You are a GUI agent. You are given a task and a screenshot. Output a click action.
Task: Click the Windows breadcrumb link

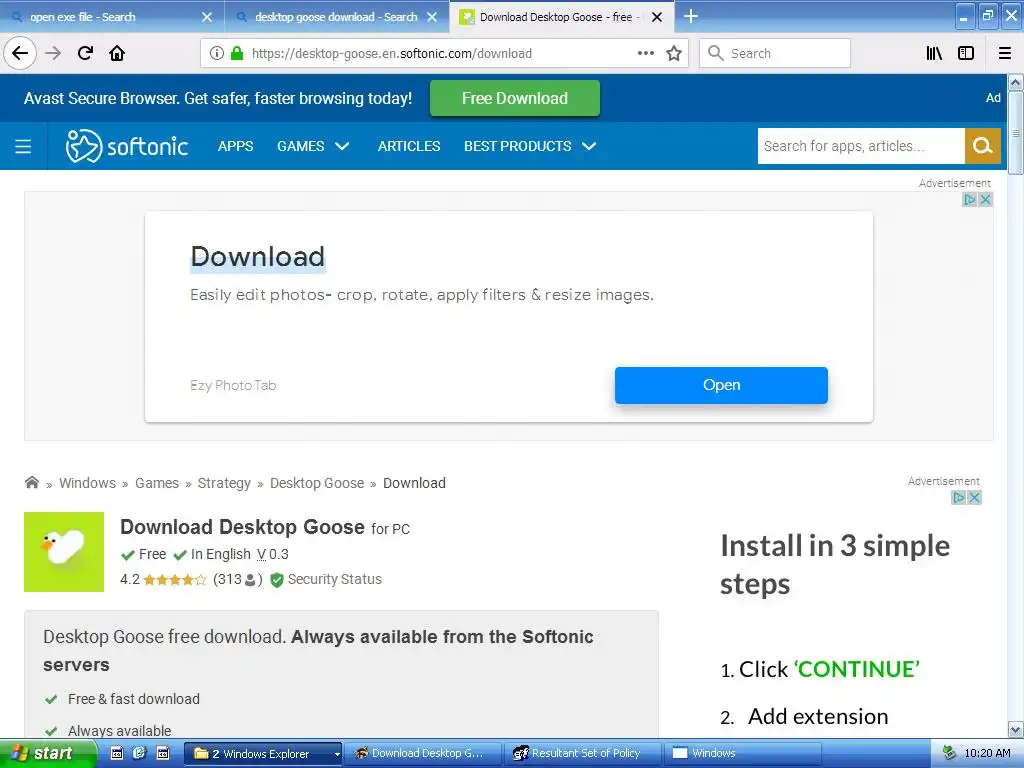tap(88, 483)
